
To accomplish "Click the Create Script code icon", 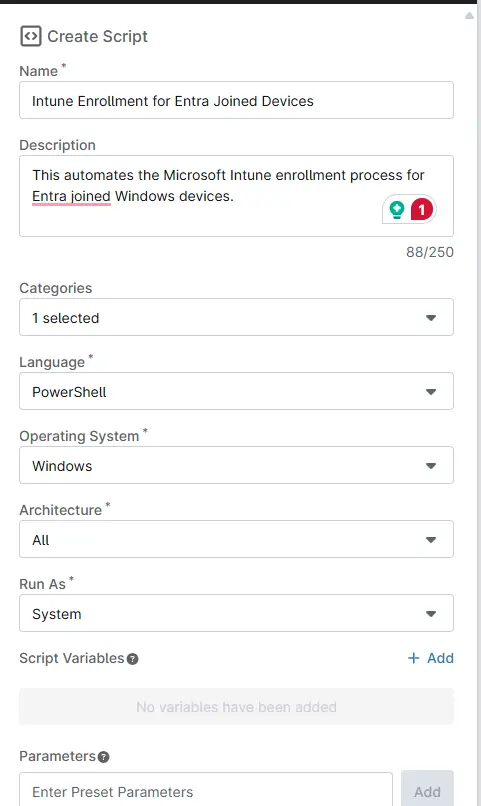I will (x=30, y=36).
